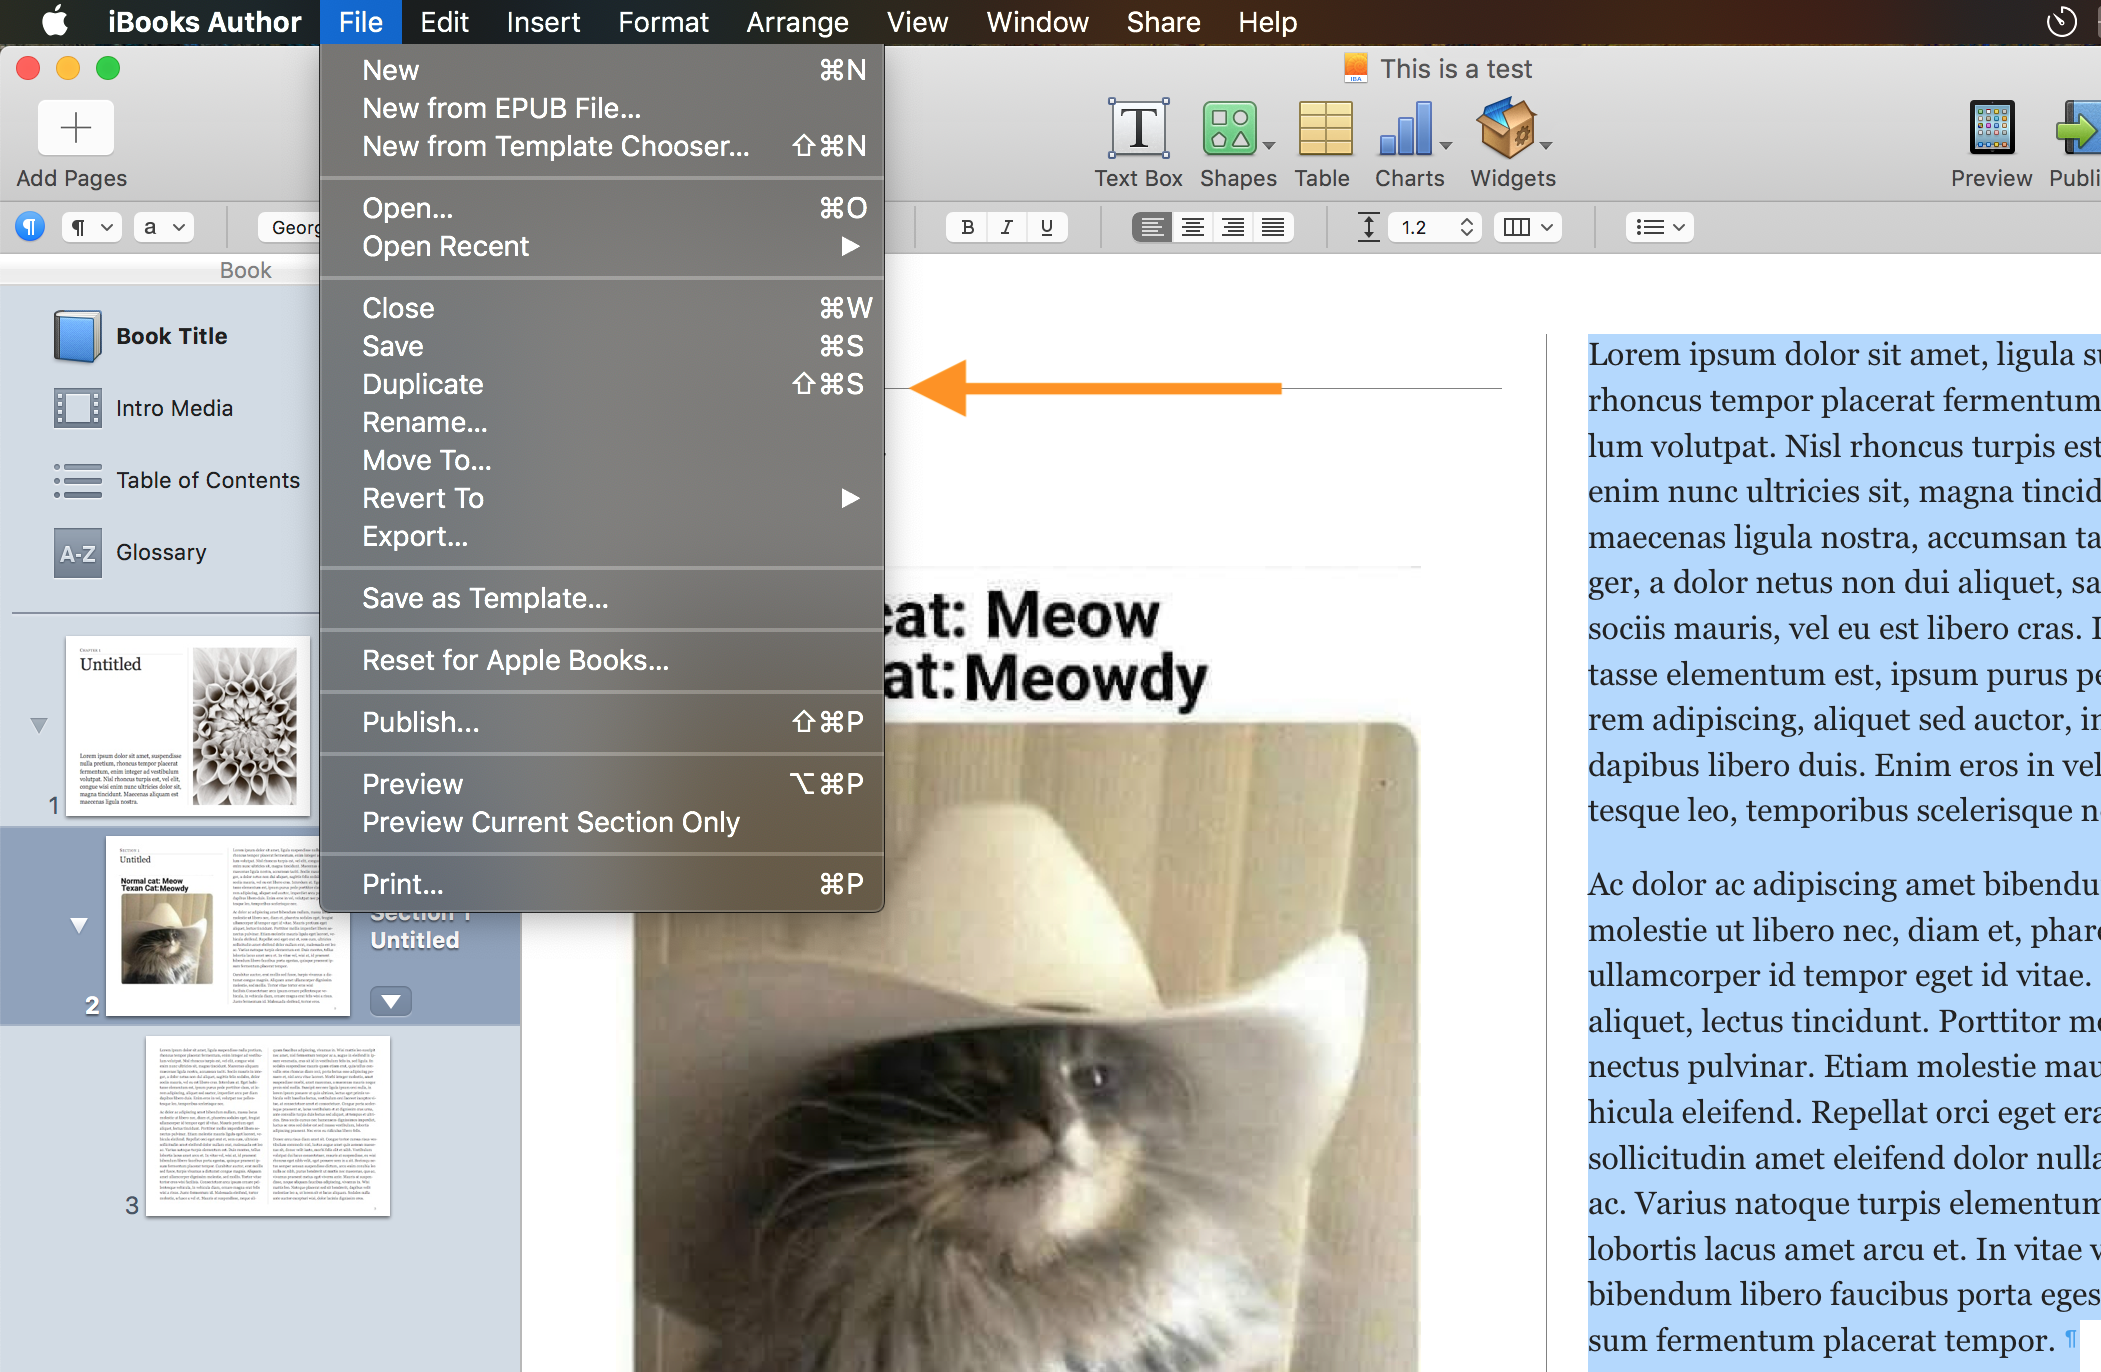Viewport: 2101px width, 1372px height.
Task: Align text left
Action: [1152, 227]
